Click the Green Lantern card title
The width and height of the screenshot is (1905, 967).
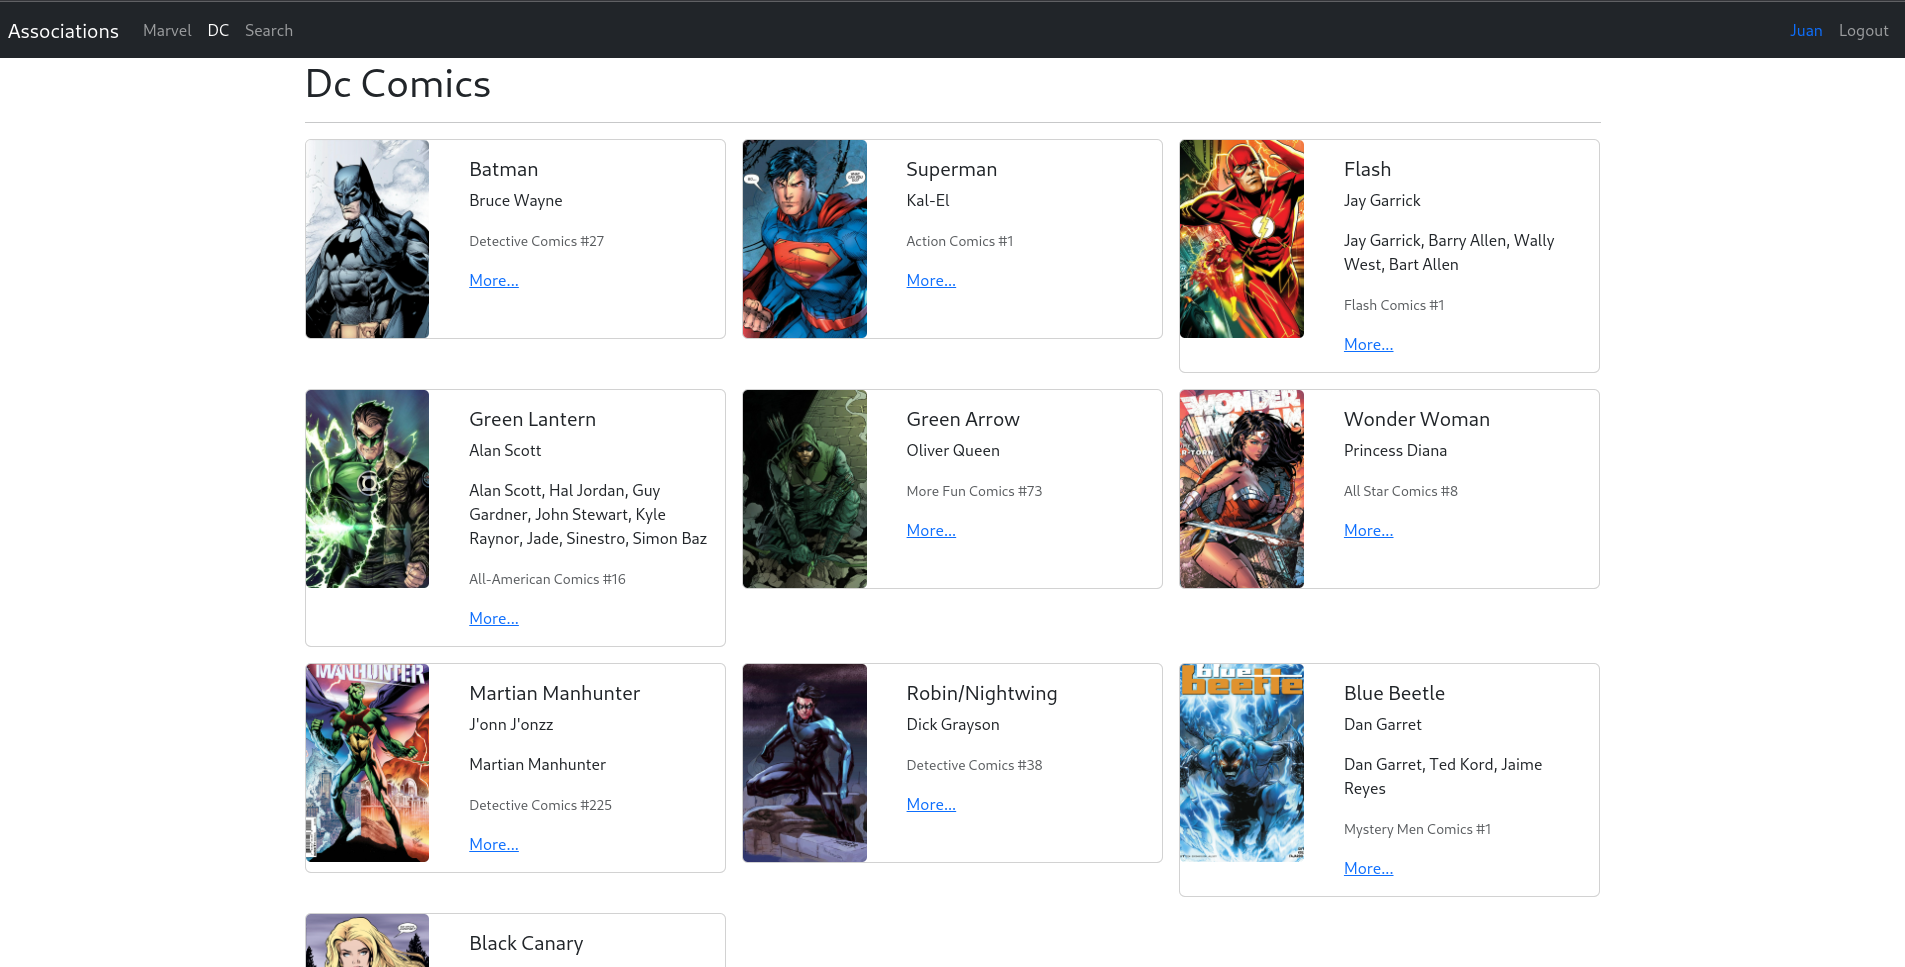533,419
